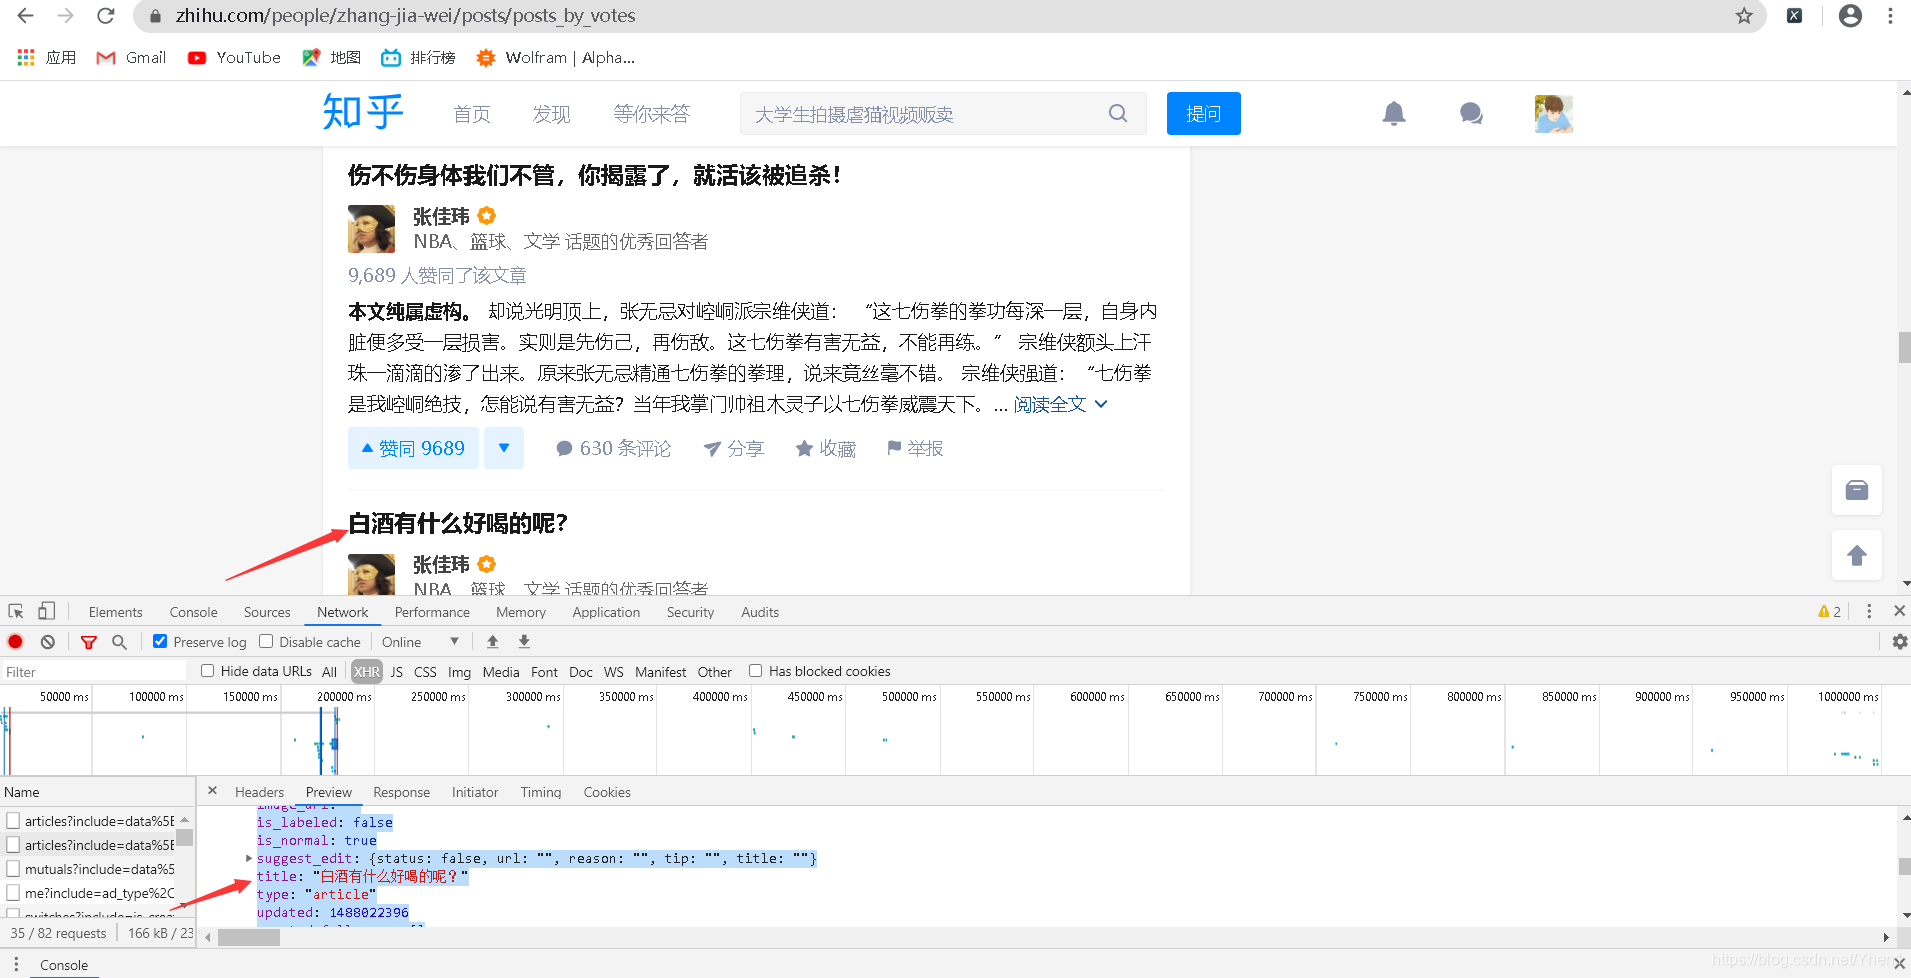Viewport: 1911px width, 978px height.
Task: Open the 等你来答 nav tab
Action: 652,114
